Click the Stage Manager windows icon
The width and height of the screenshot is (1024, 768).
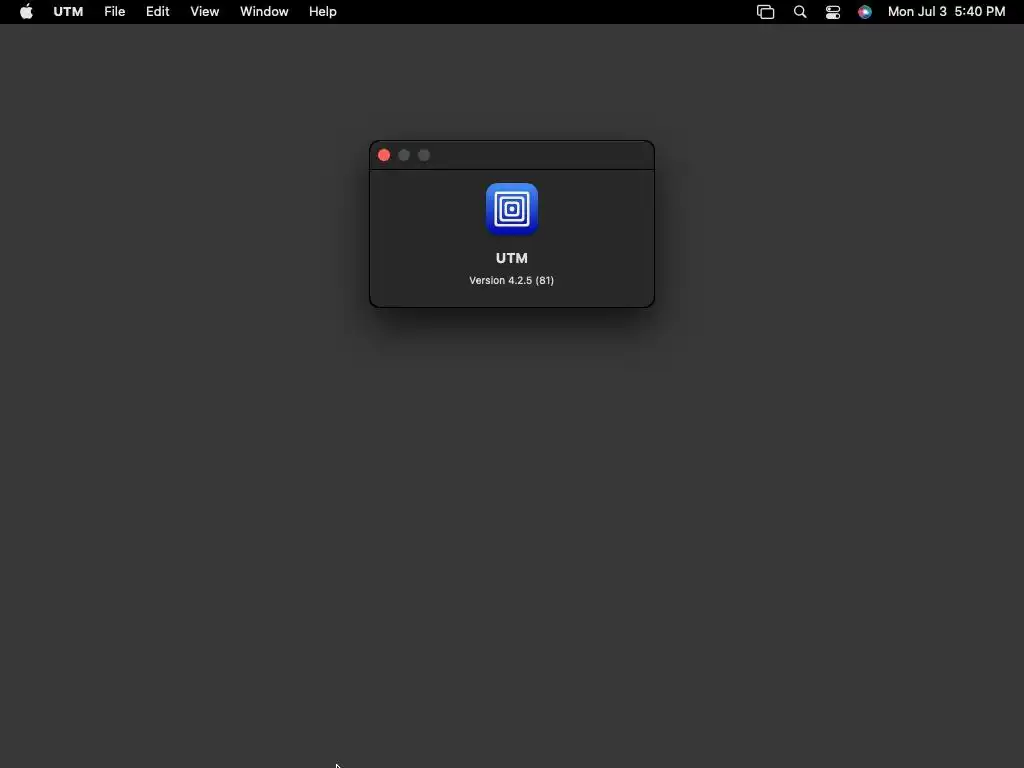[x=765, y=12]
